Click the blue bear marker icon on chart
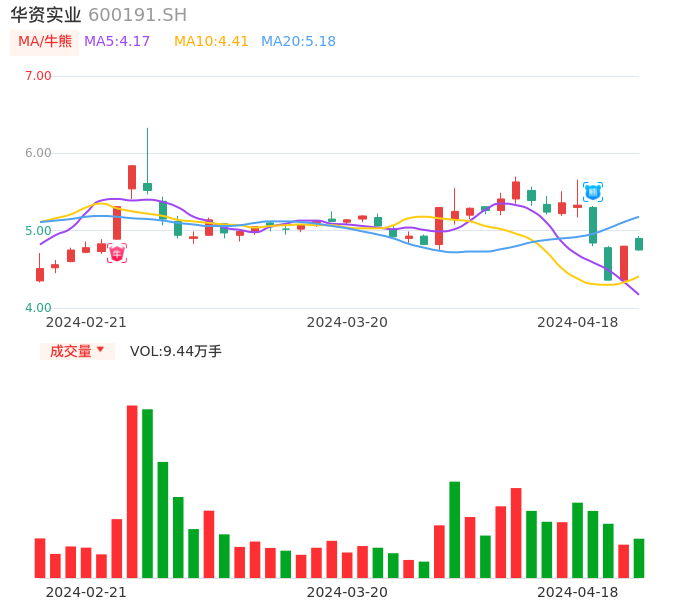Viewport: 686px width, 606px height. [x=593, y=191]
